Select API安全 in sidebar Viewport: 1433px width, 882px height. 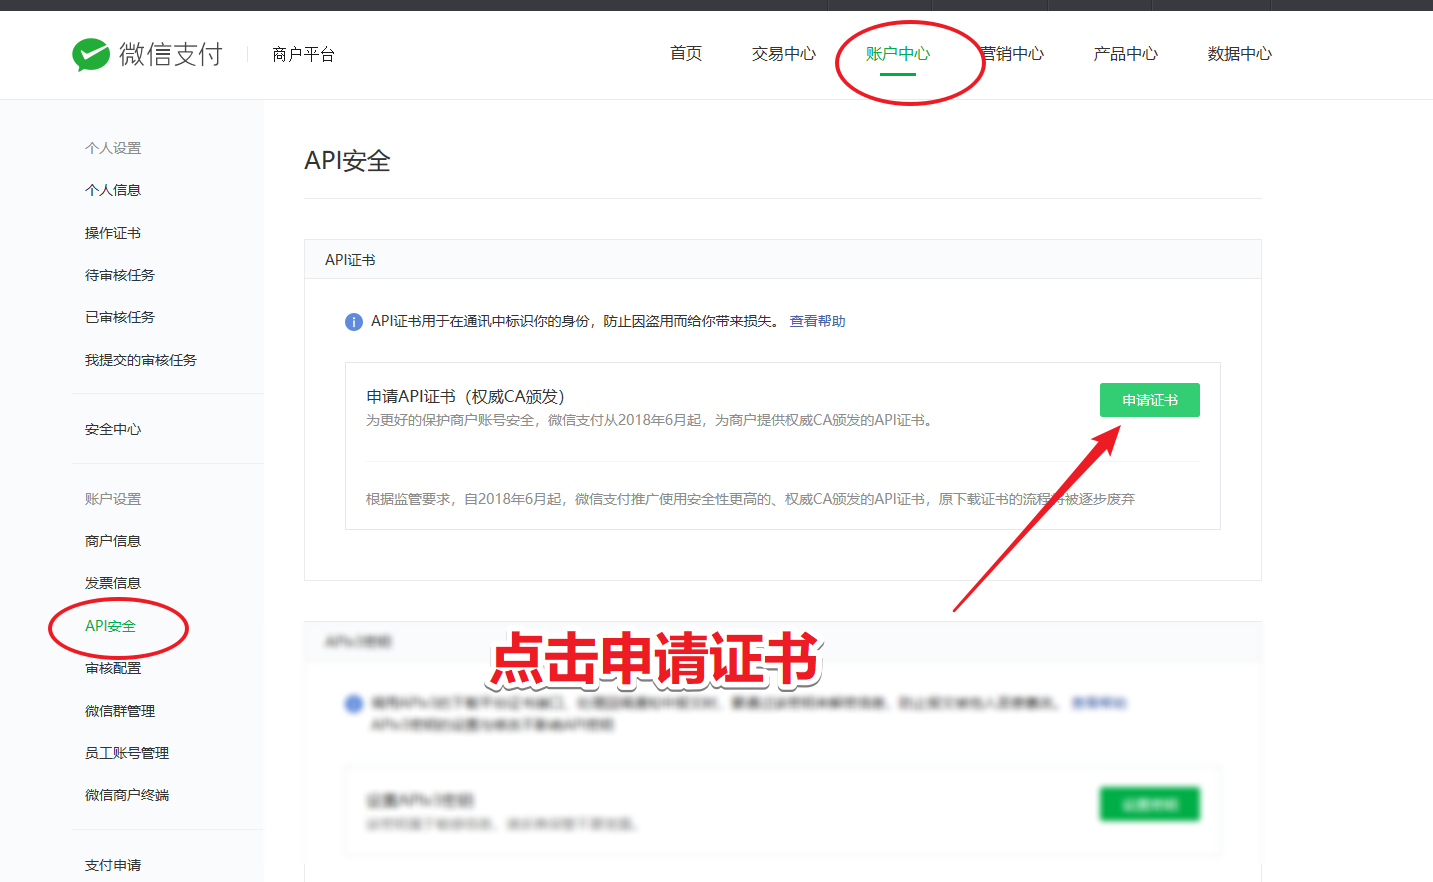tap(110, 626)
